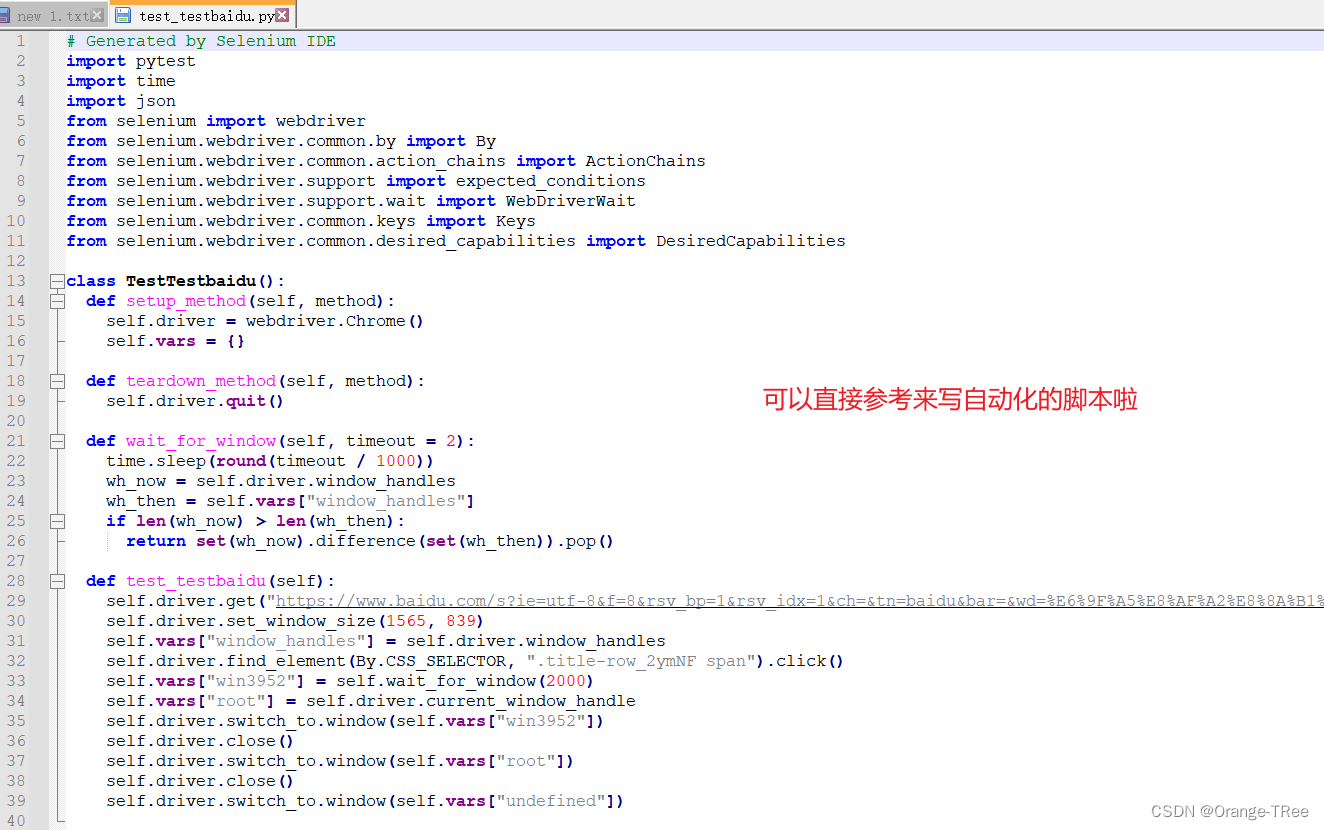Screen dimensions: 1324x830
Task: Click the 'self.vars = {}' line
Action: click(x=176, y=341)
